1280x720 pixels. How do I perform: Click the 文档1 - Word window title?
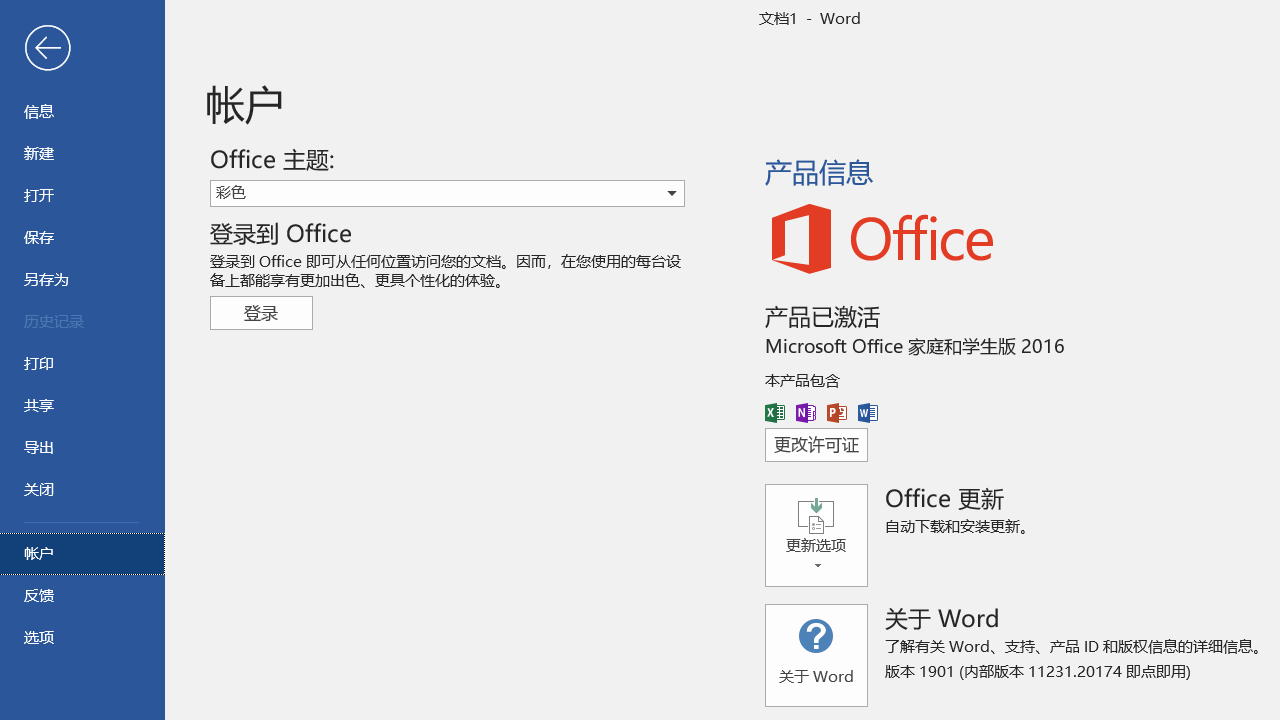(x=810, y=18)
